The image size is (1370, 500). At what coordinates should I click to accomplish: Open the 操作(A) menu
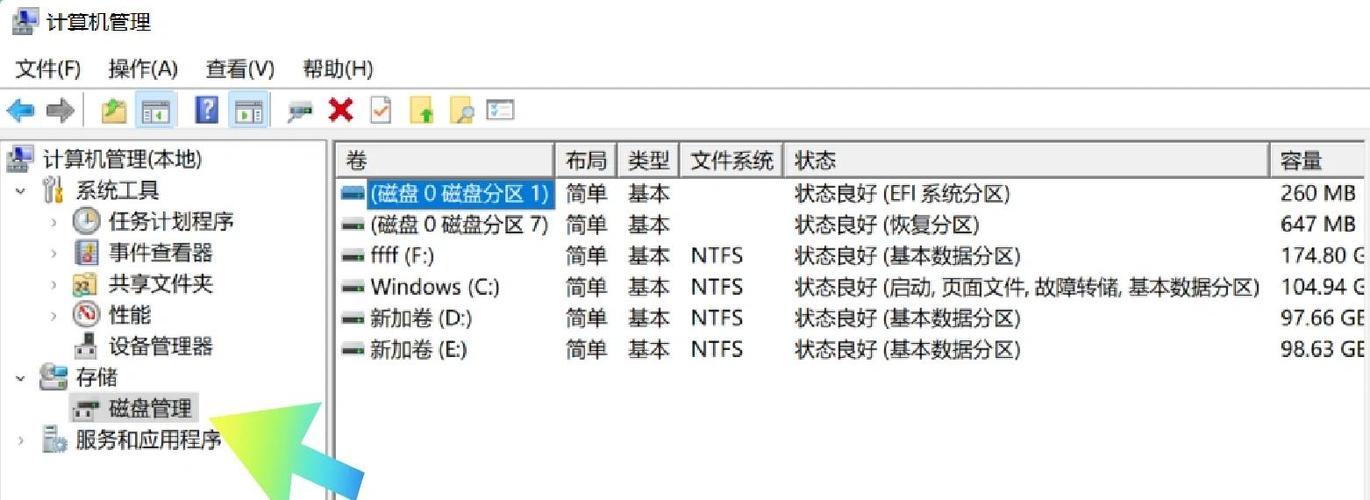click(x=143, y=69)
